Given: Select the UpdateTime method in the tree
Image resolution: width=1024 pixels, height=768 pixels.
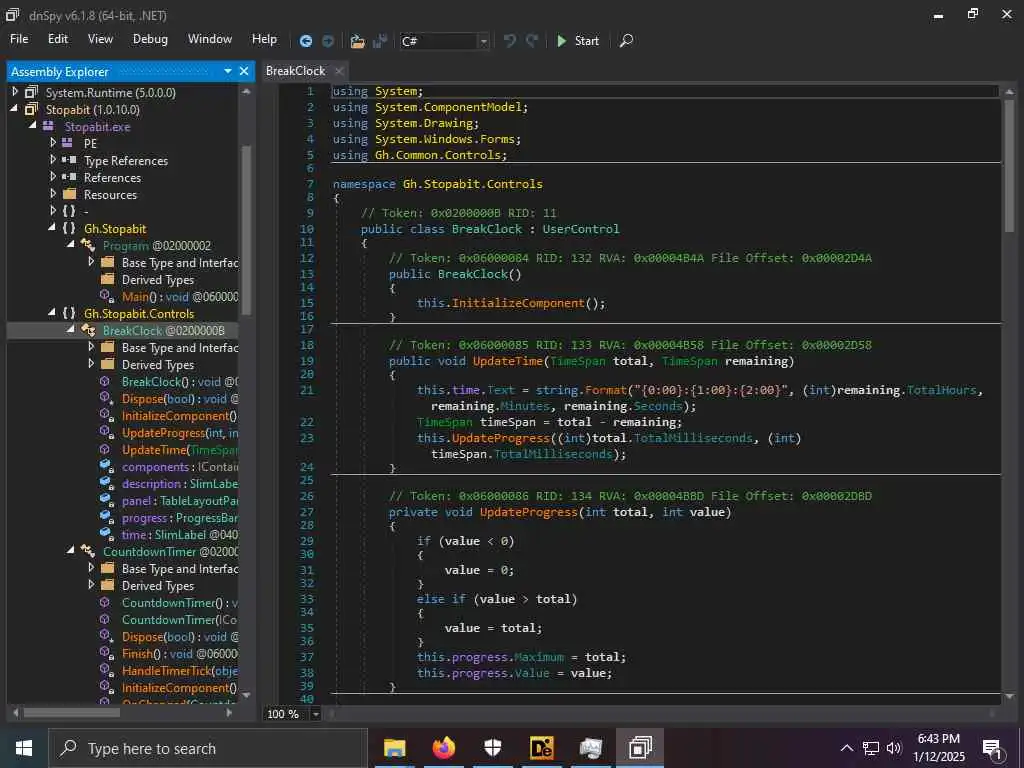Looking at the screenshot, I should [180, 449].
